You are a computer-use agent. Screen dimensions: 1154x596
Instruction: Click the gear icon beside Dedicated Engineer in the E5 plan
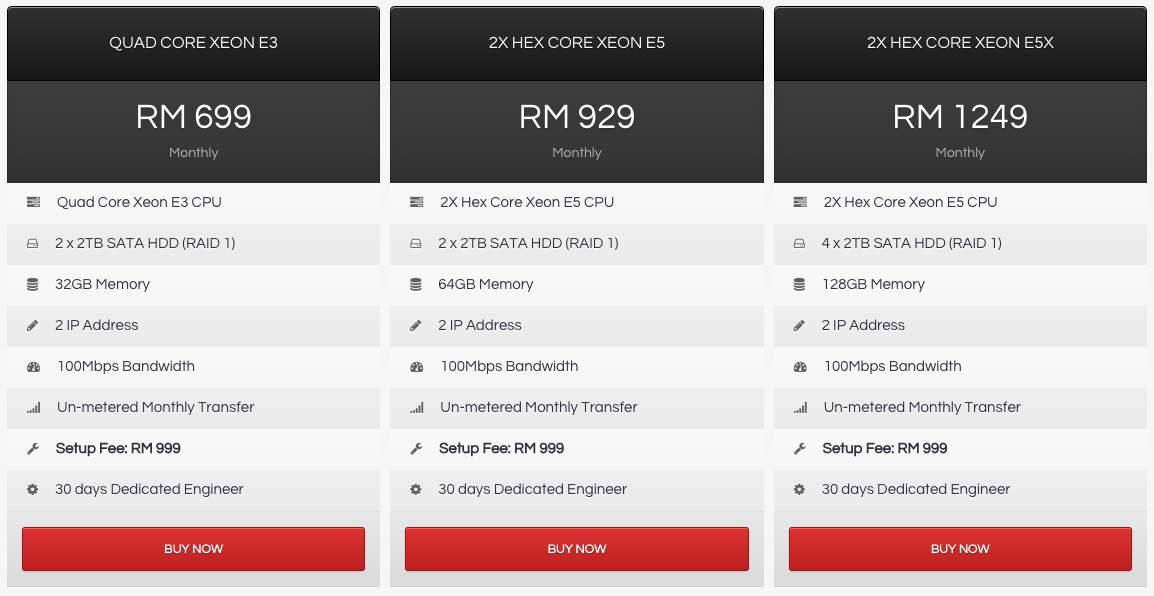pyautogui.click(x=416, y=489)
